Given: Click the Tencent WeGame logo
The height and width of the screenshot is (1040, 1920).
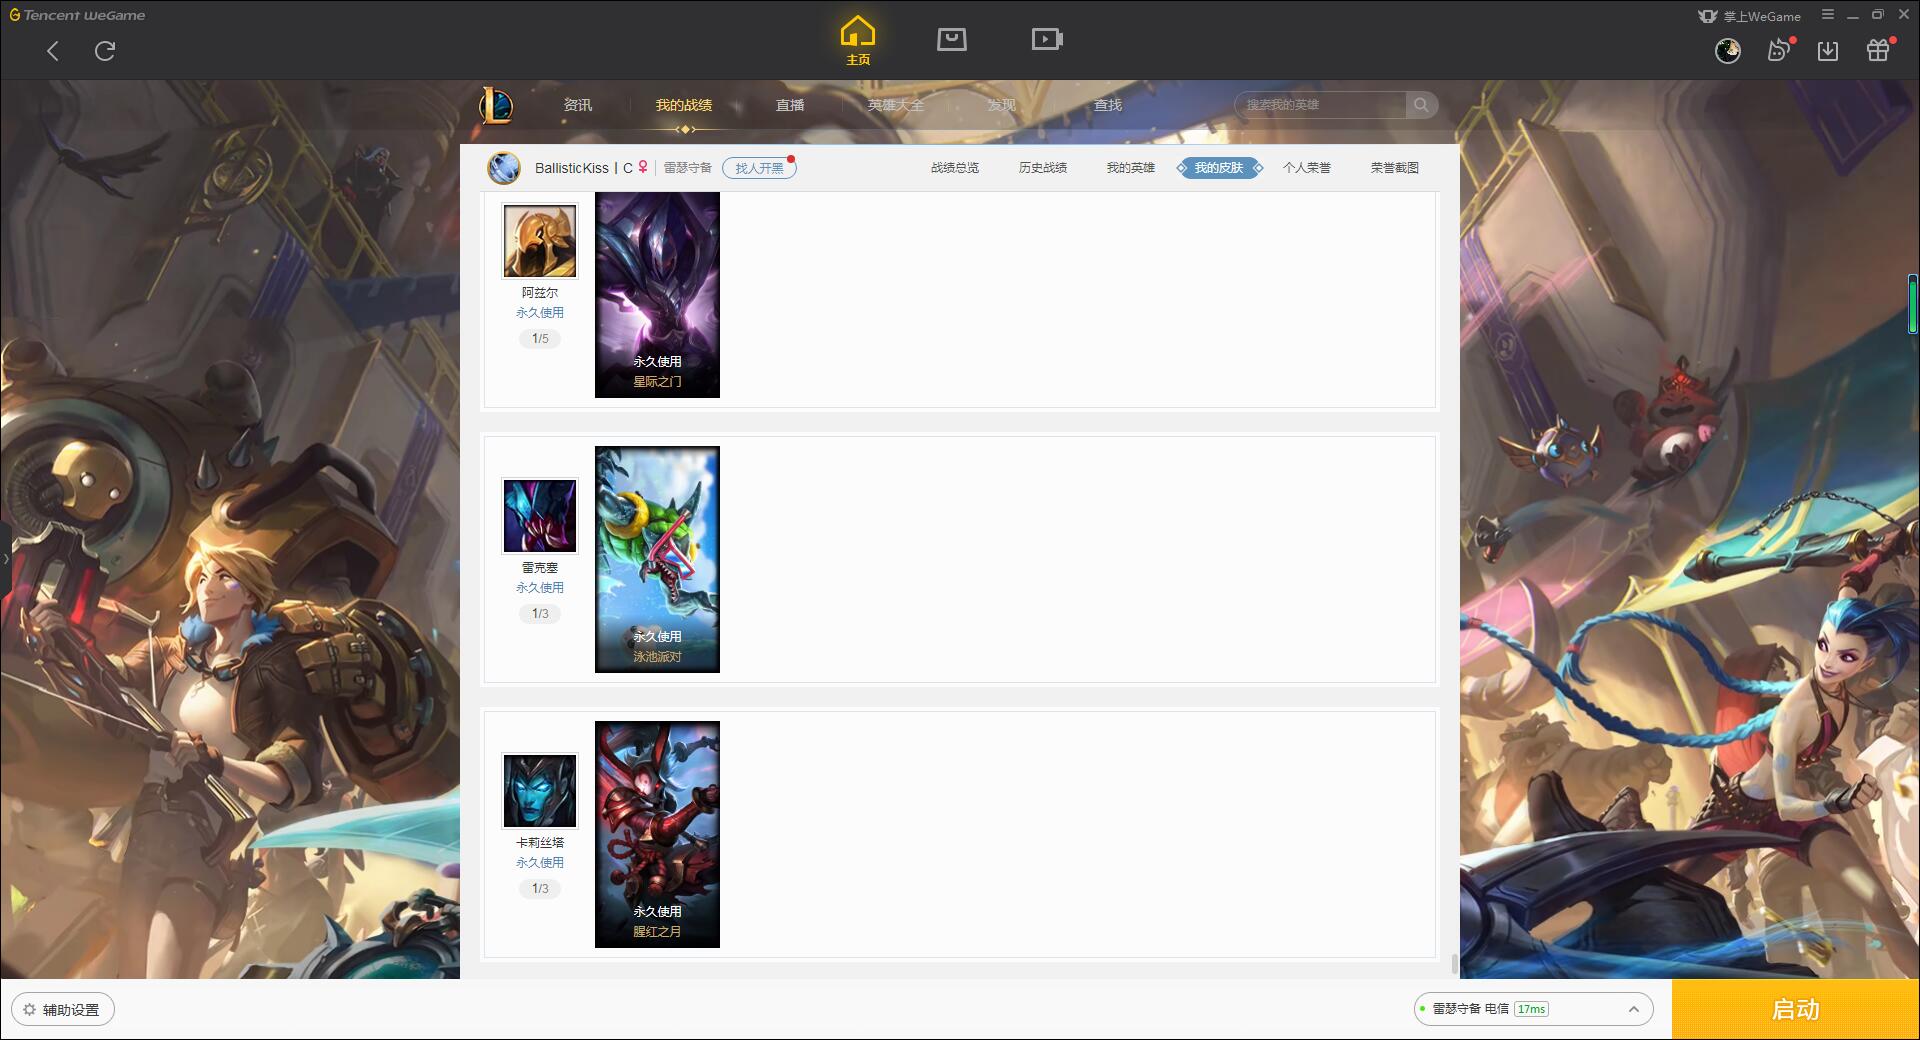Looking at the screenshot, I should click(x=77, y=15).
